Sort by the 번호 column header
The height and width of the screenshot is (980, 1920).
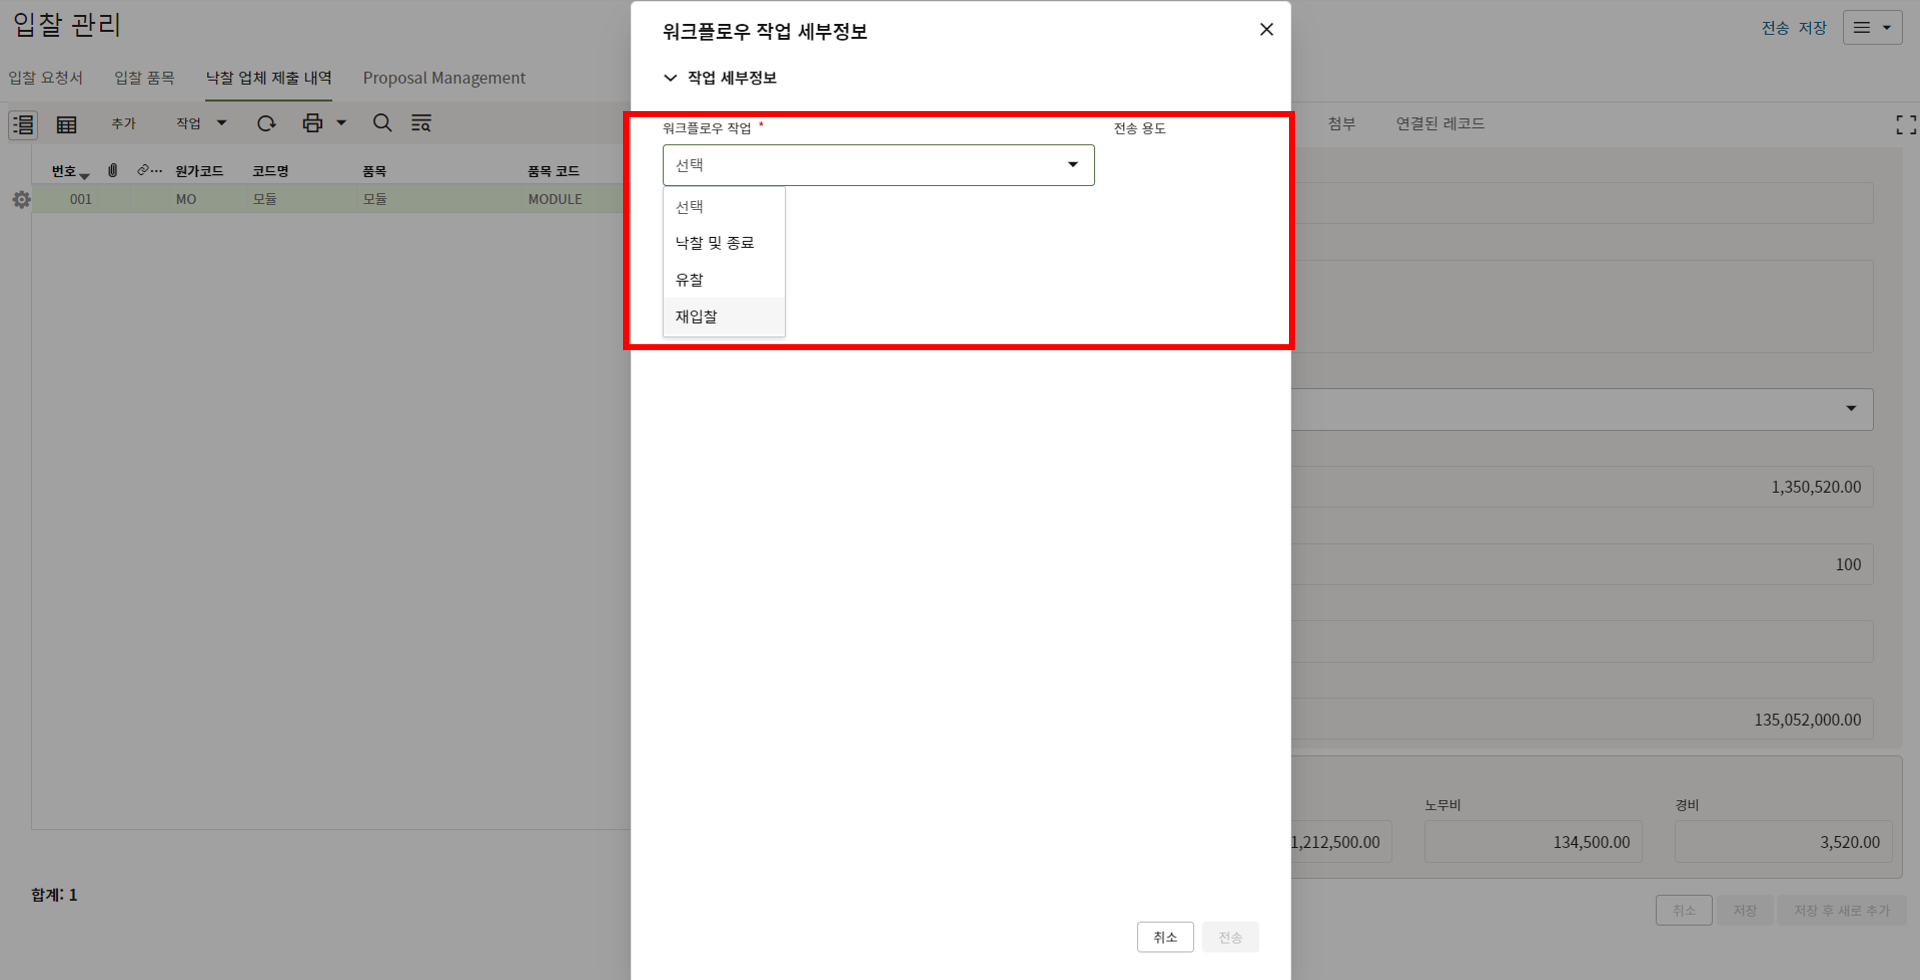pos(64,171)
